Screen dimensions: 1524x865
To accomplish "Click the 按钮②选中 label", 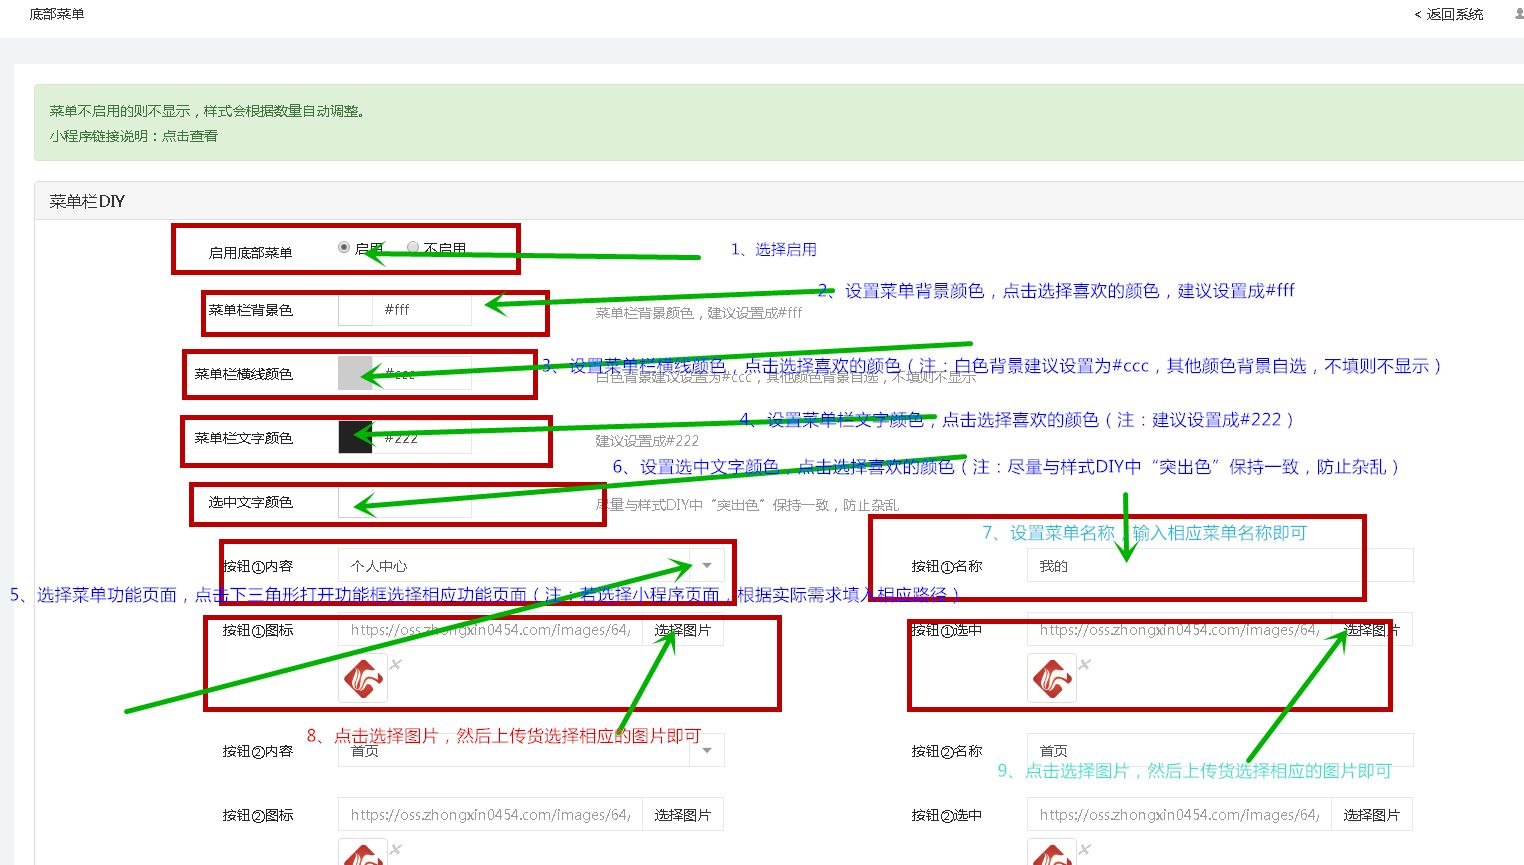I will (x=947, y=815).
